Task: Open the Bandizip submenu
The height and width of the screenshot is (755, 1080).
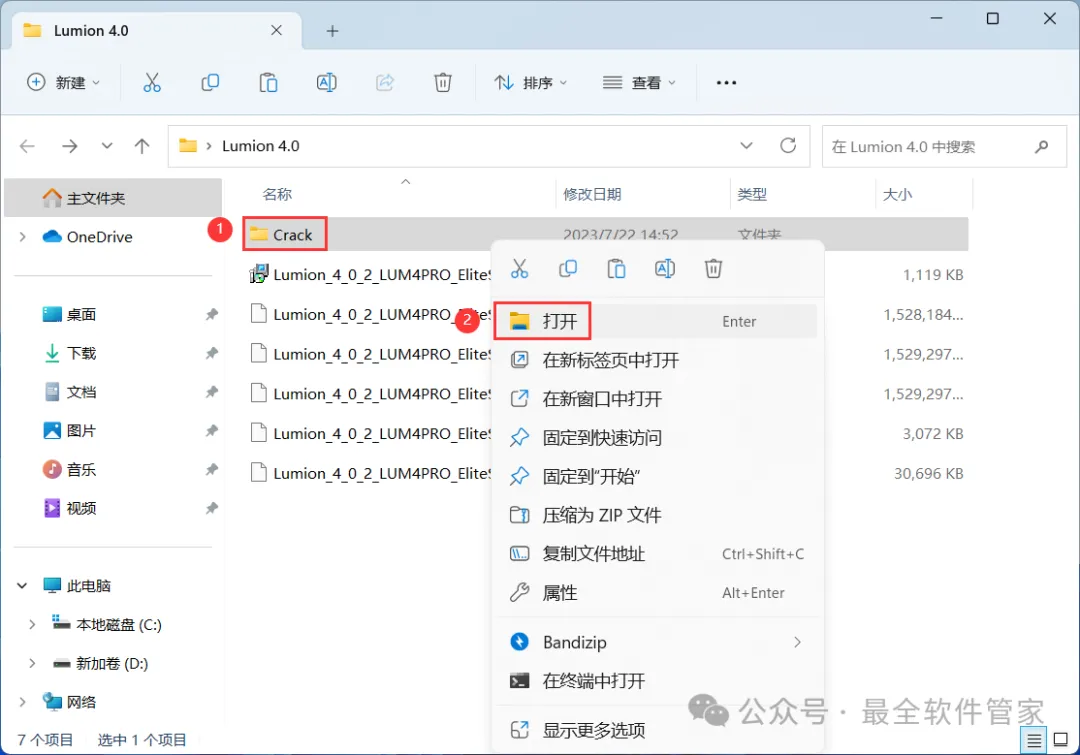Action: [x=657, y=642]
